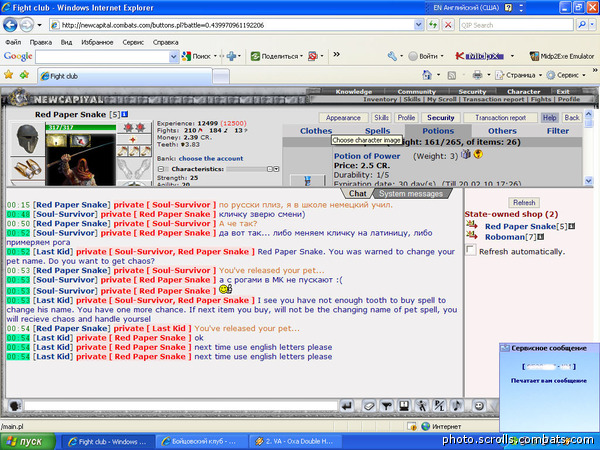The width and height of the screenshot is (600, 450).
Task: Click the character portrait image
Action: pos(81,160)
